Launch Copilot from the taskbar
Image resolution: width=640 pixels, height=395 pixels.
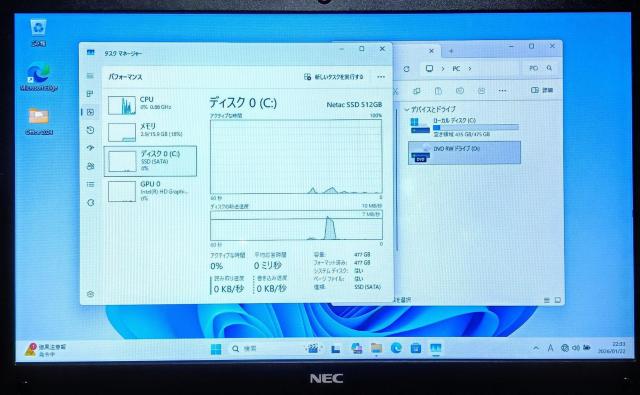356,348
